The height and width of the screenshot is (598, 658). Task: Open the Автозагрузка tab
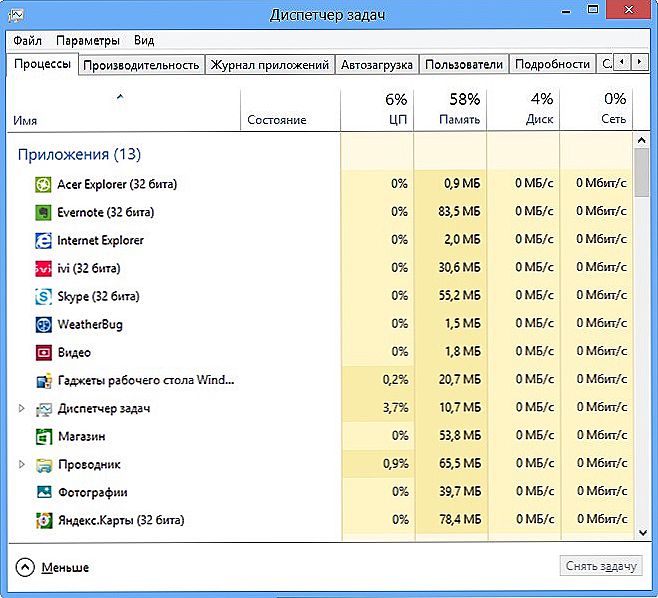pyautogui.click(x=377, y=65)
